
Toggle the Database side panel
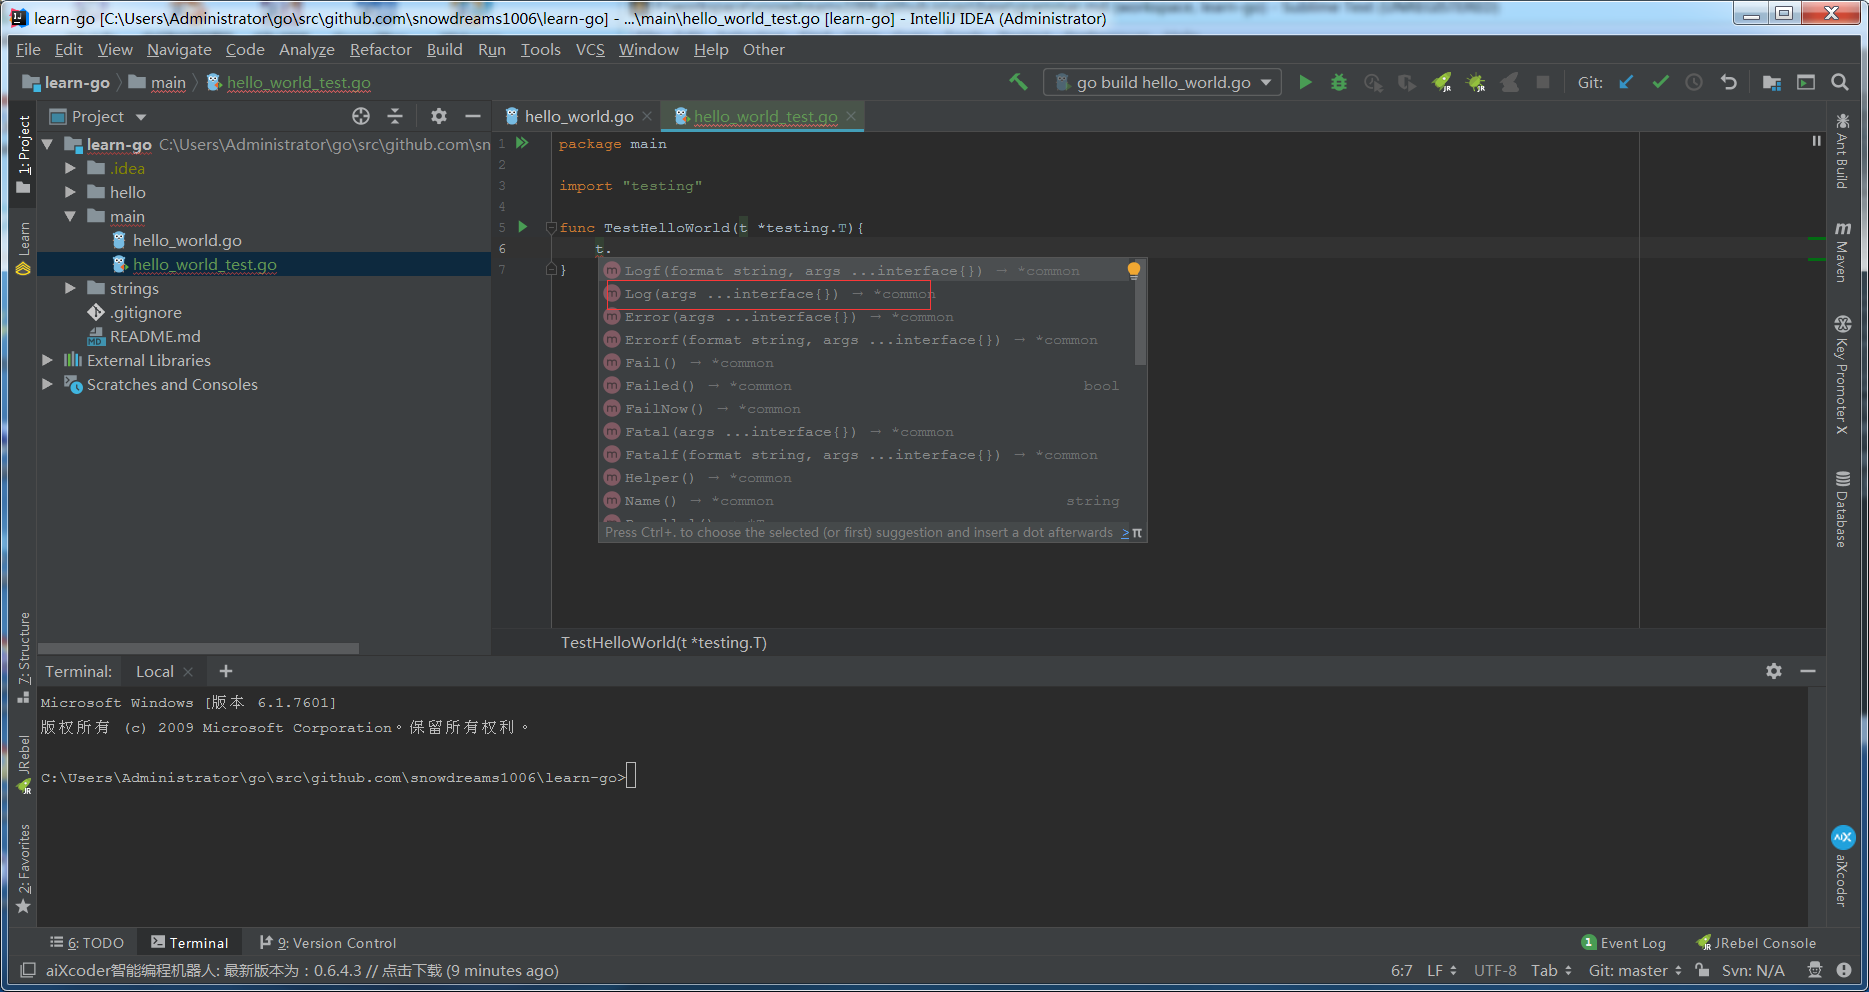[1842, 508]
